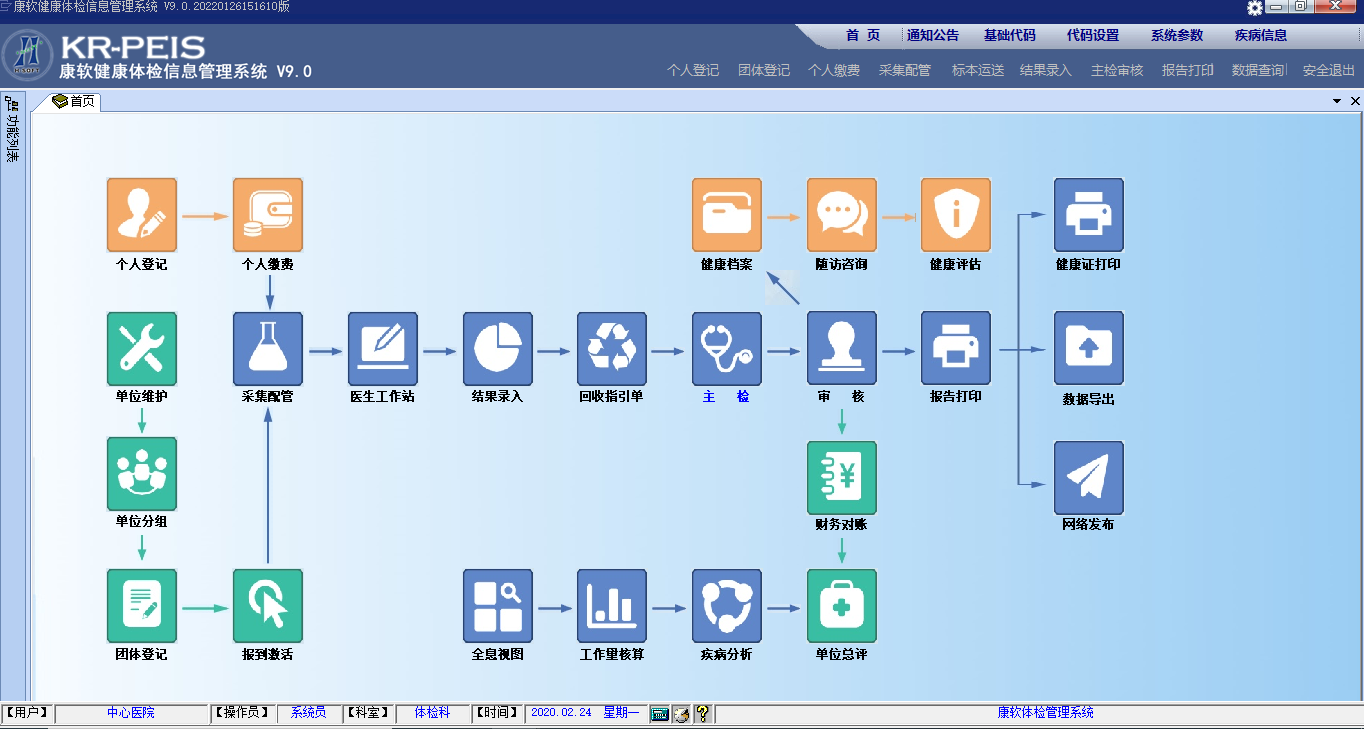Click the 团体登记 toolbar link

[x=763, y=70]
